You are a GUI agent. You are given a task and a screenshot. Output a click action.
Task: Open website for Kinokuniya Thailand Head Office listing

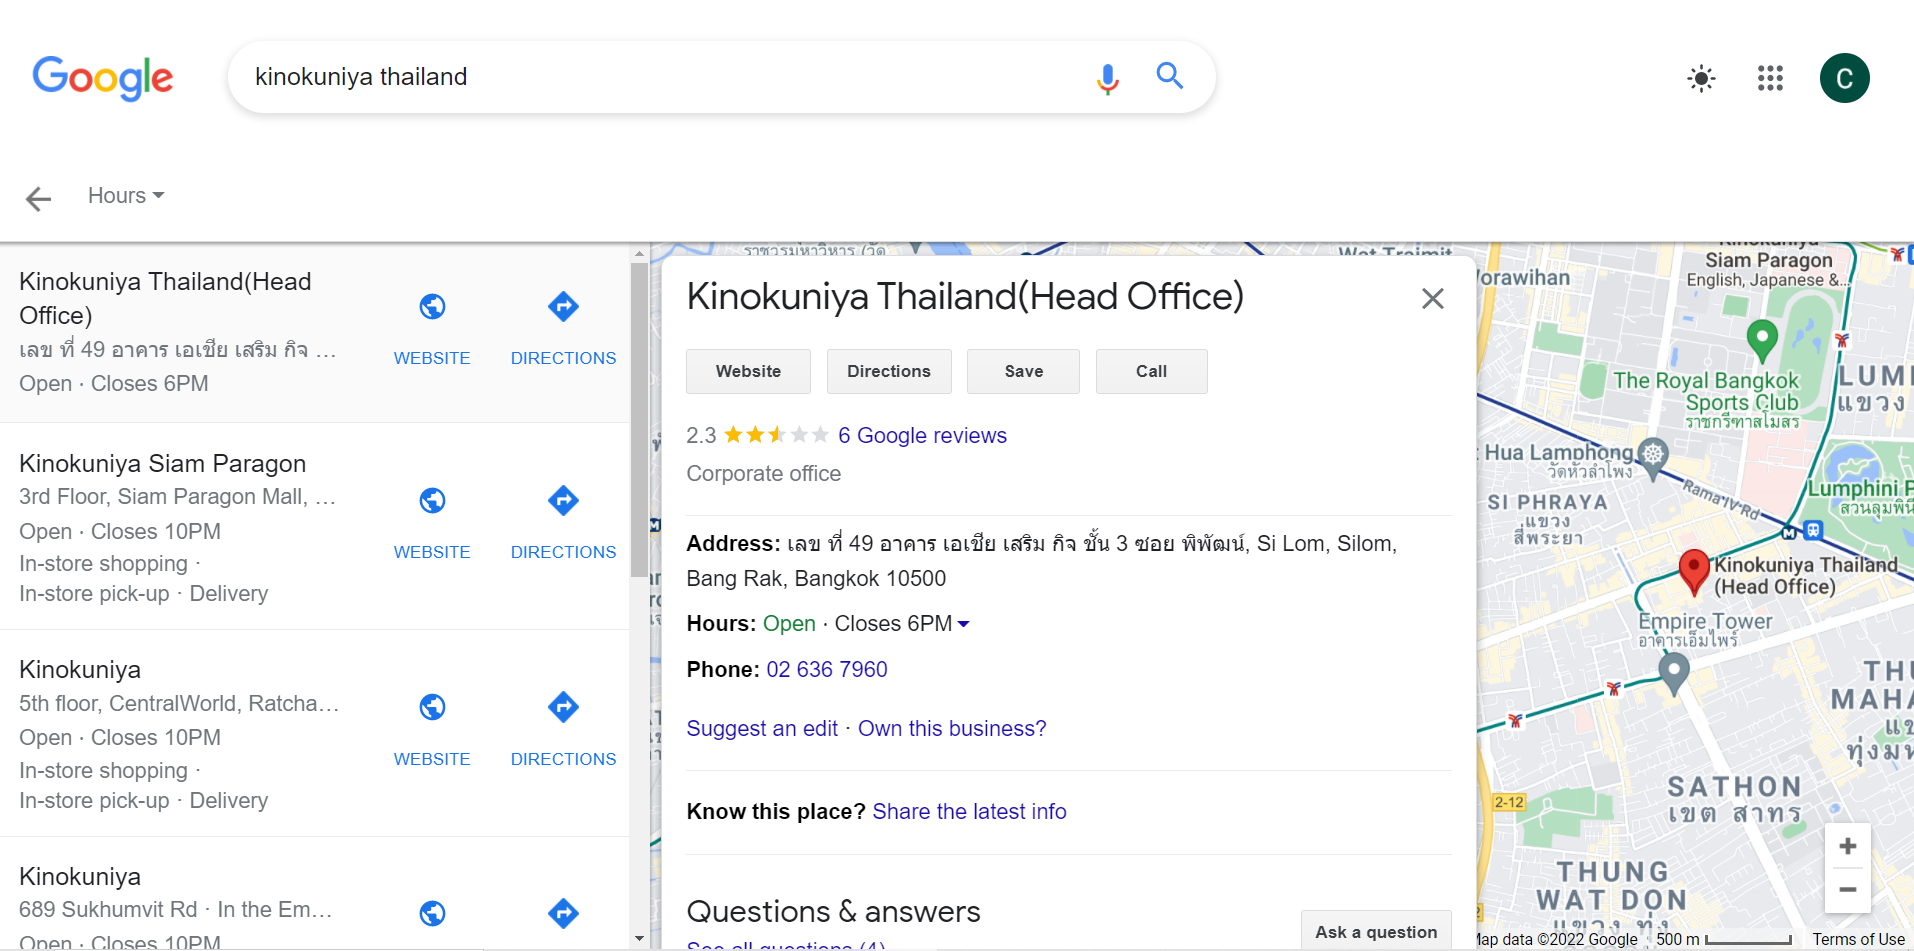432,330
